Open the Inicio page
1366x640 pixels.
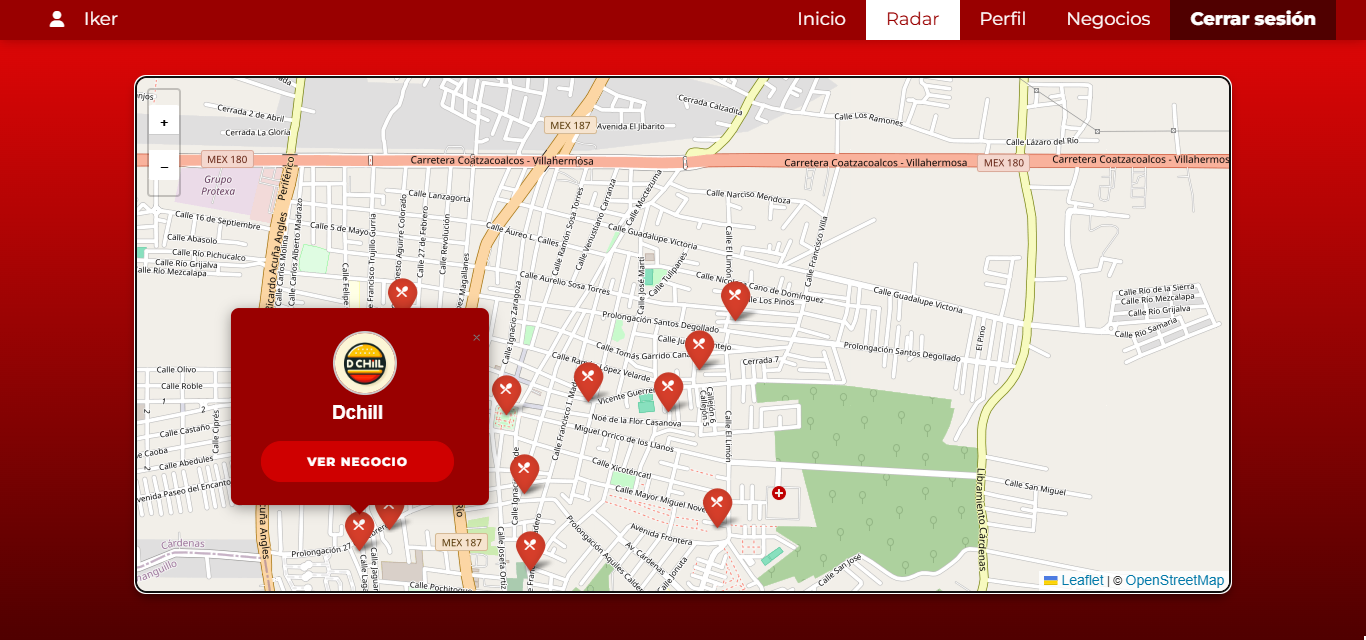click(x=821, y=19)
